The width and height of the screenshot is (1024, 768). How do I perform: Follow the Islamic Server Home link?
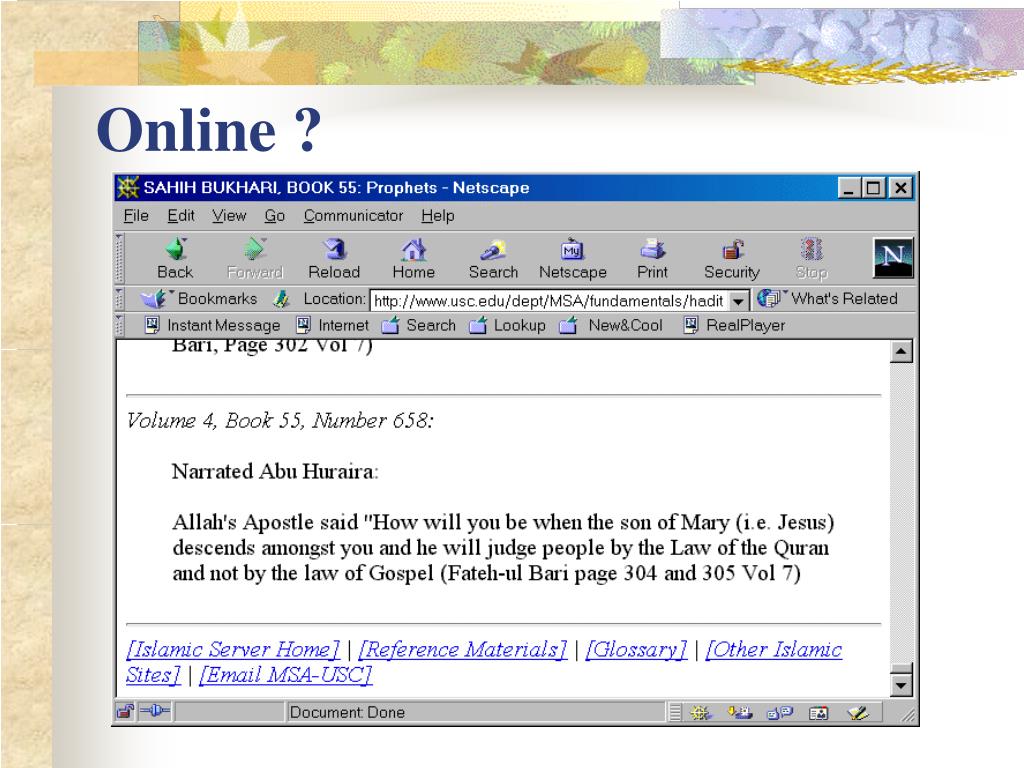click(x=233, y=649)
